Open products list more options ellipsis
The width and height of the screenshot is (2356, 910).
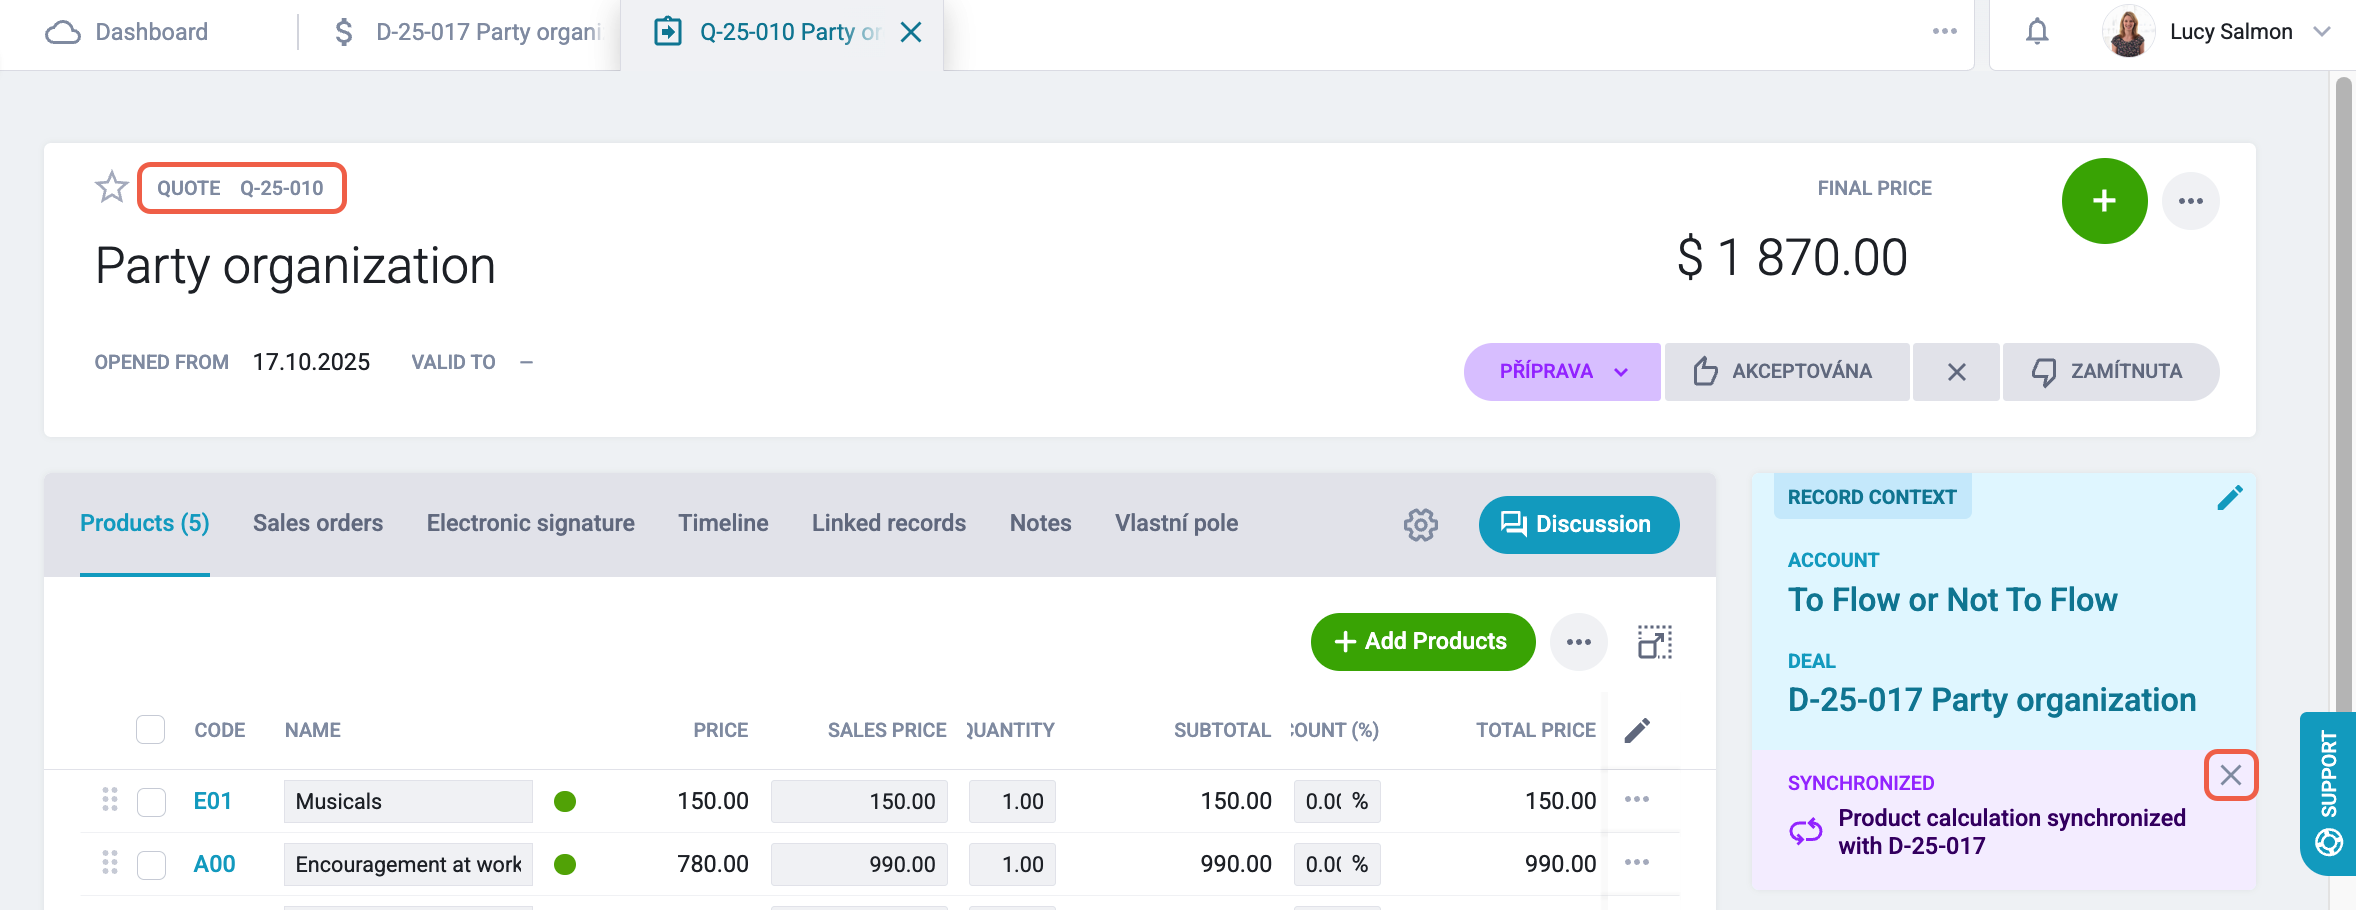(x=1579, y=642)
